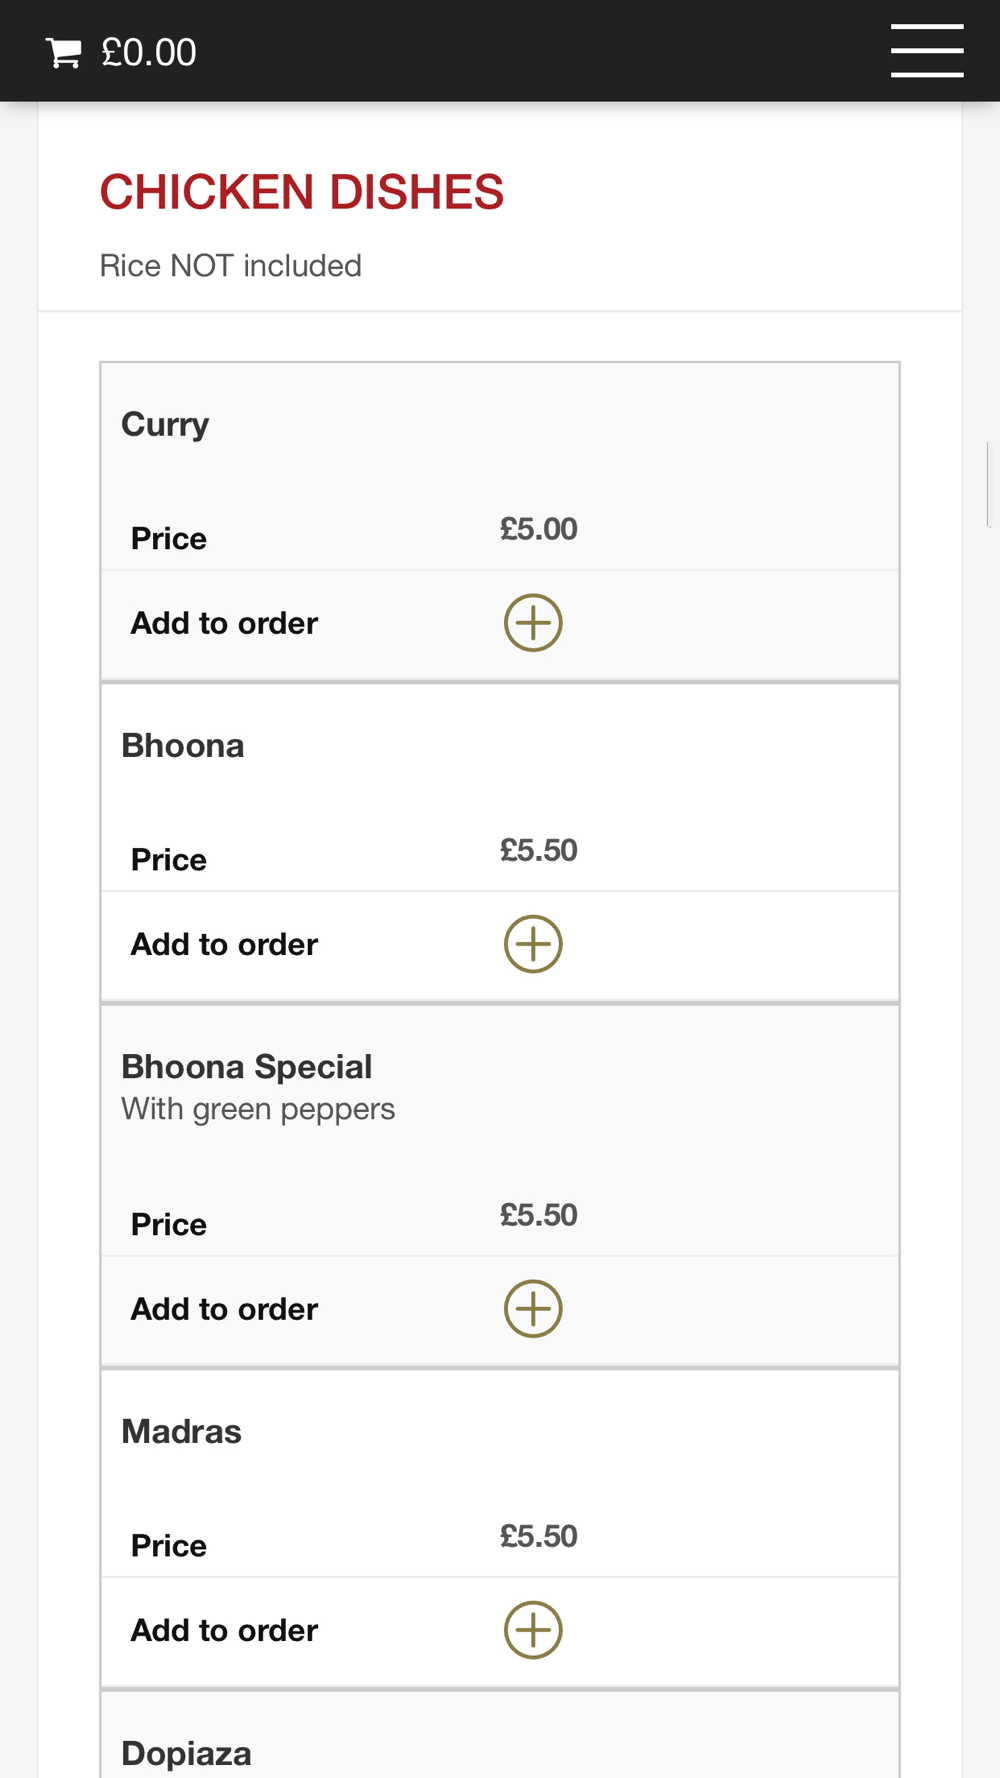Select the Dopiaza dish title
The width and height of the screenshot is (1000, 1778).
pos(186,1754)
